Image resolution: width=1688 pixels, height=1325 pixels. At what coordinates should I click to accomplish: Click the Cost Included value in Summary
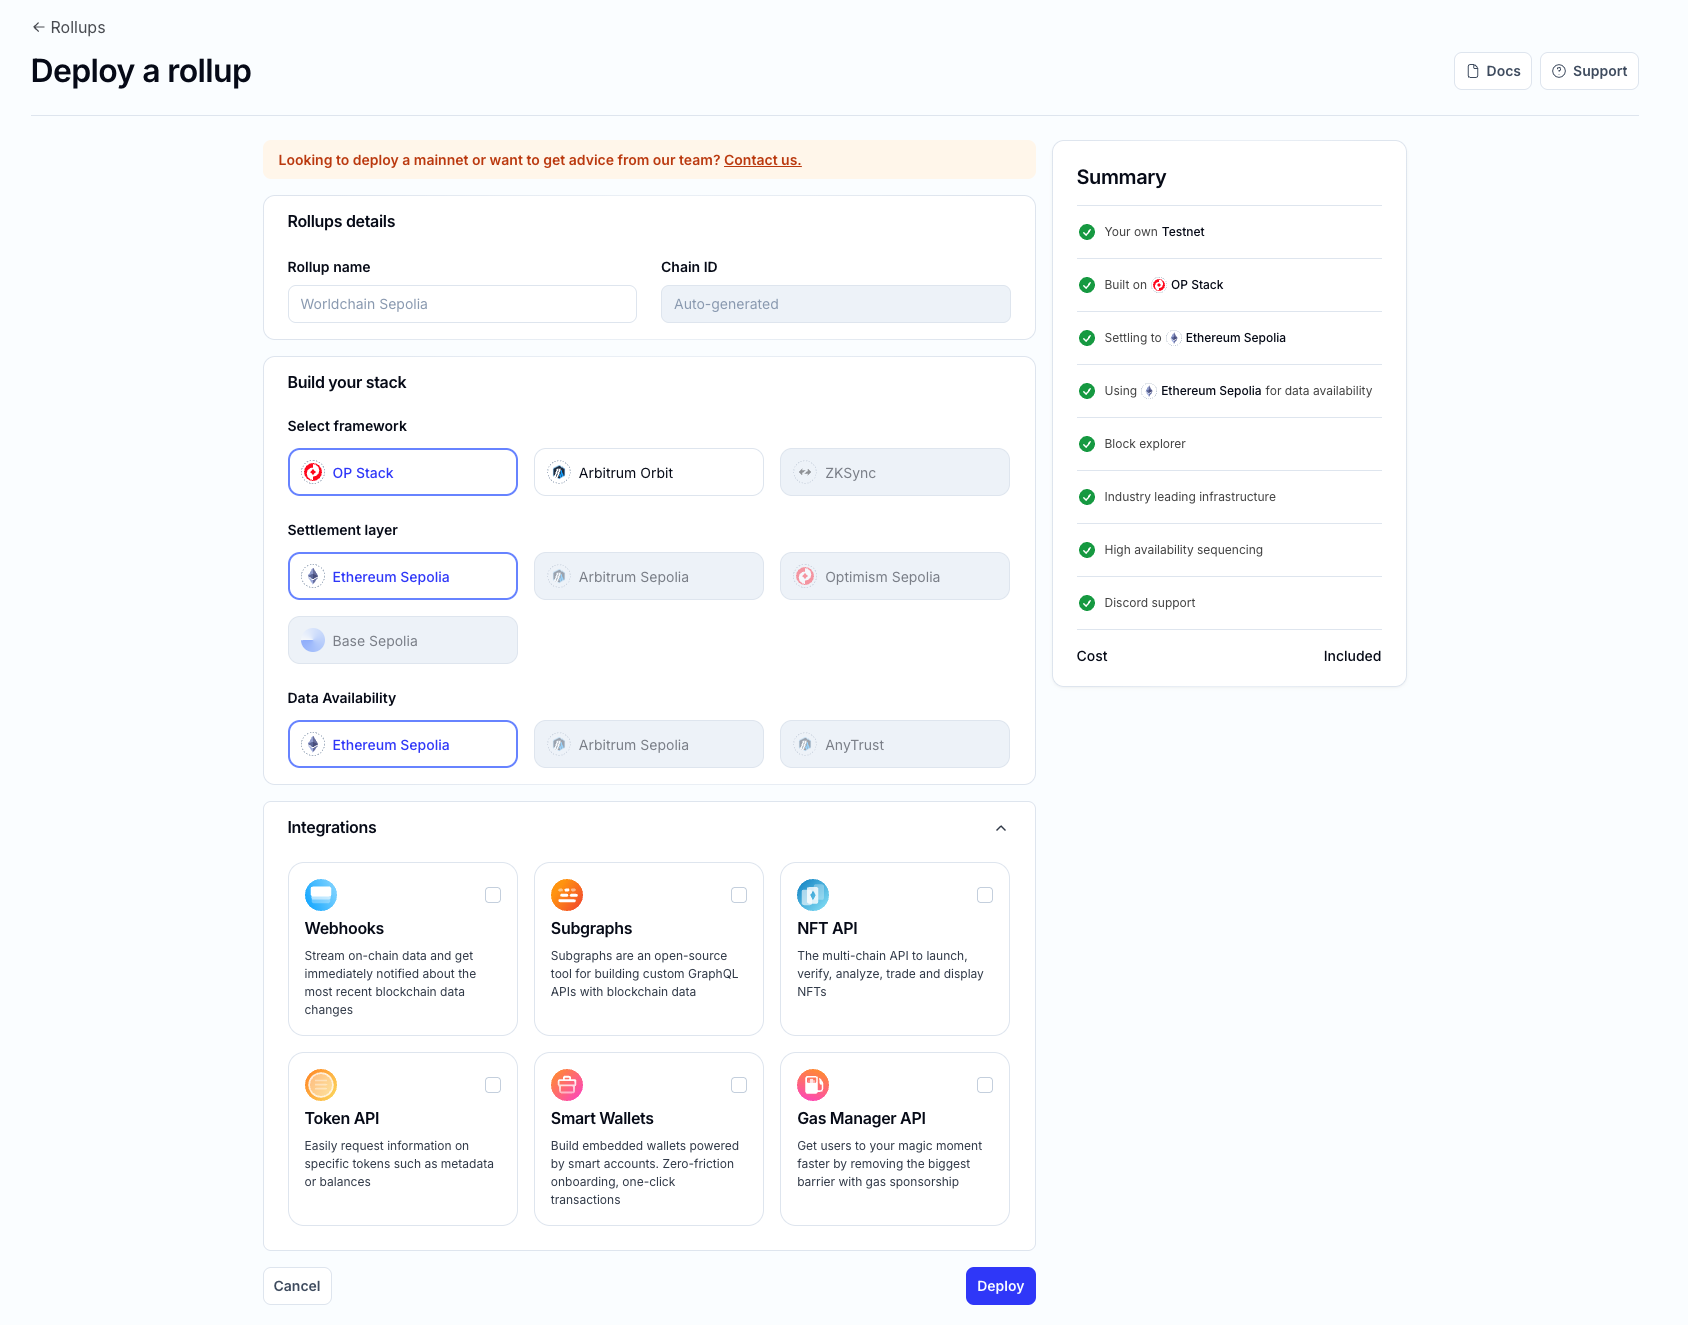click(x=1352, y=656)
